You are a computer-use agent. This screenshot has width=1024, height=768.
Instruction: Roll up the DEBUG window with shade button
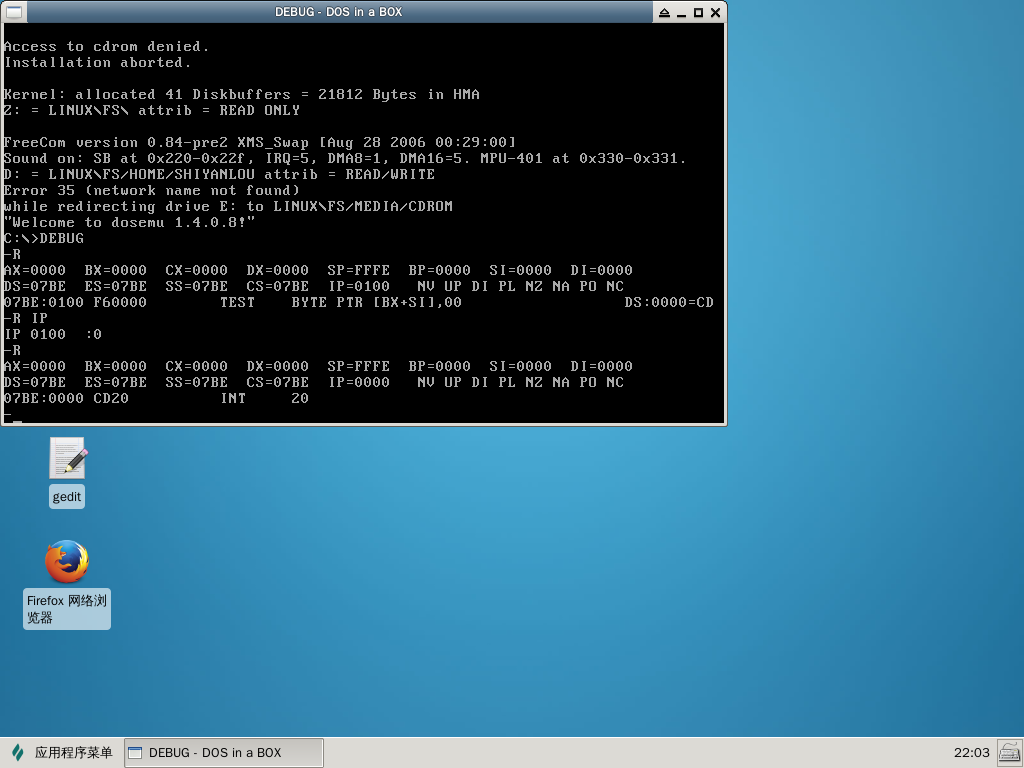(665, 12)
